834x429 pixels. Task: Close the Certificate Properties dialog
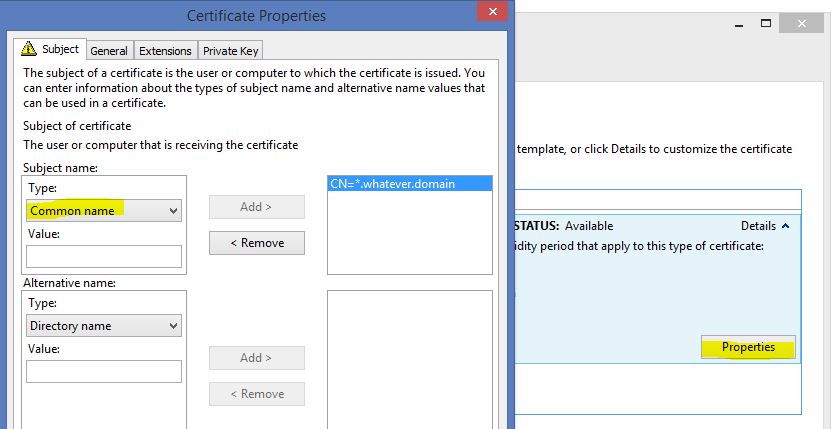click(x=490, y=13)
